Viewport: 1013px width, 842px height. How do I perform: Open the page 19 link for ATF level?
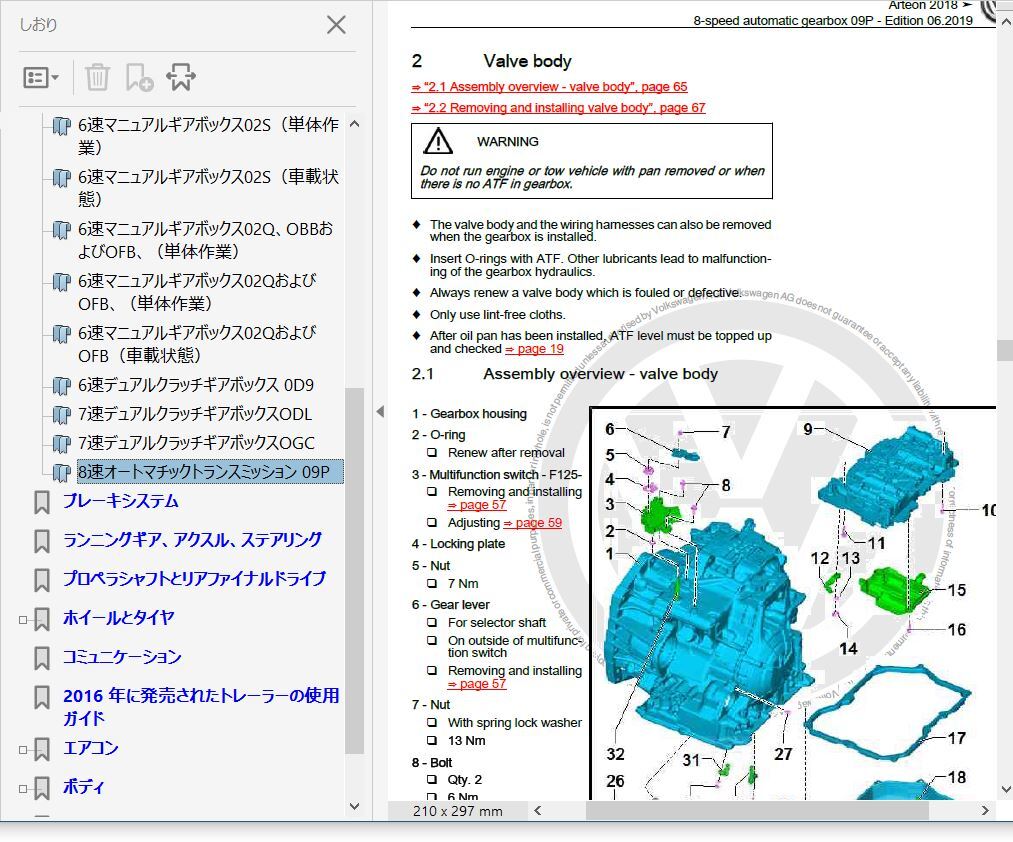click(534, 349)
